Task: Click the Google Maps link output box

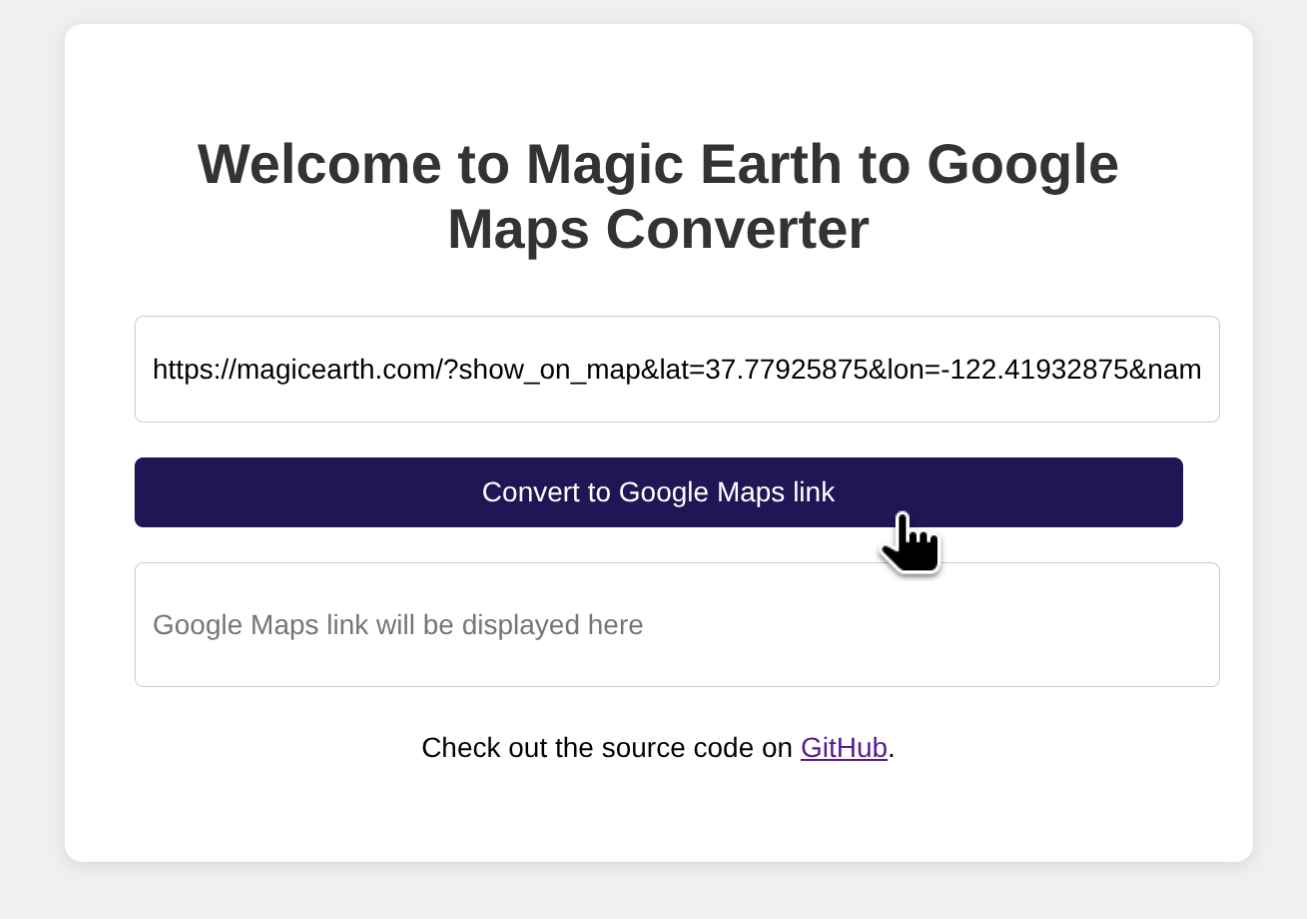Action: pos(676,624)
